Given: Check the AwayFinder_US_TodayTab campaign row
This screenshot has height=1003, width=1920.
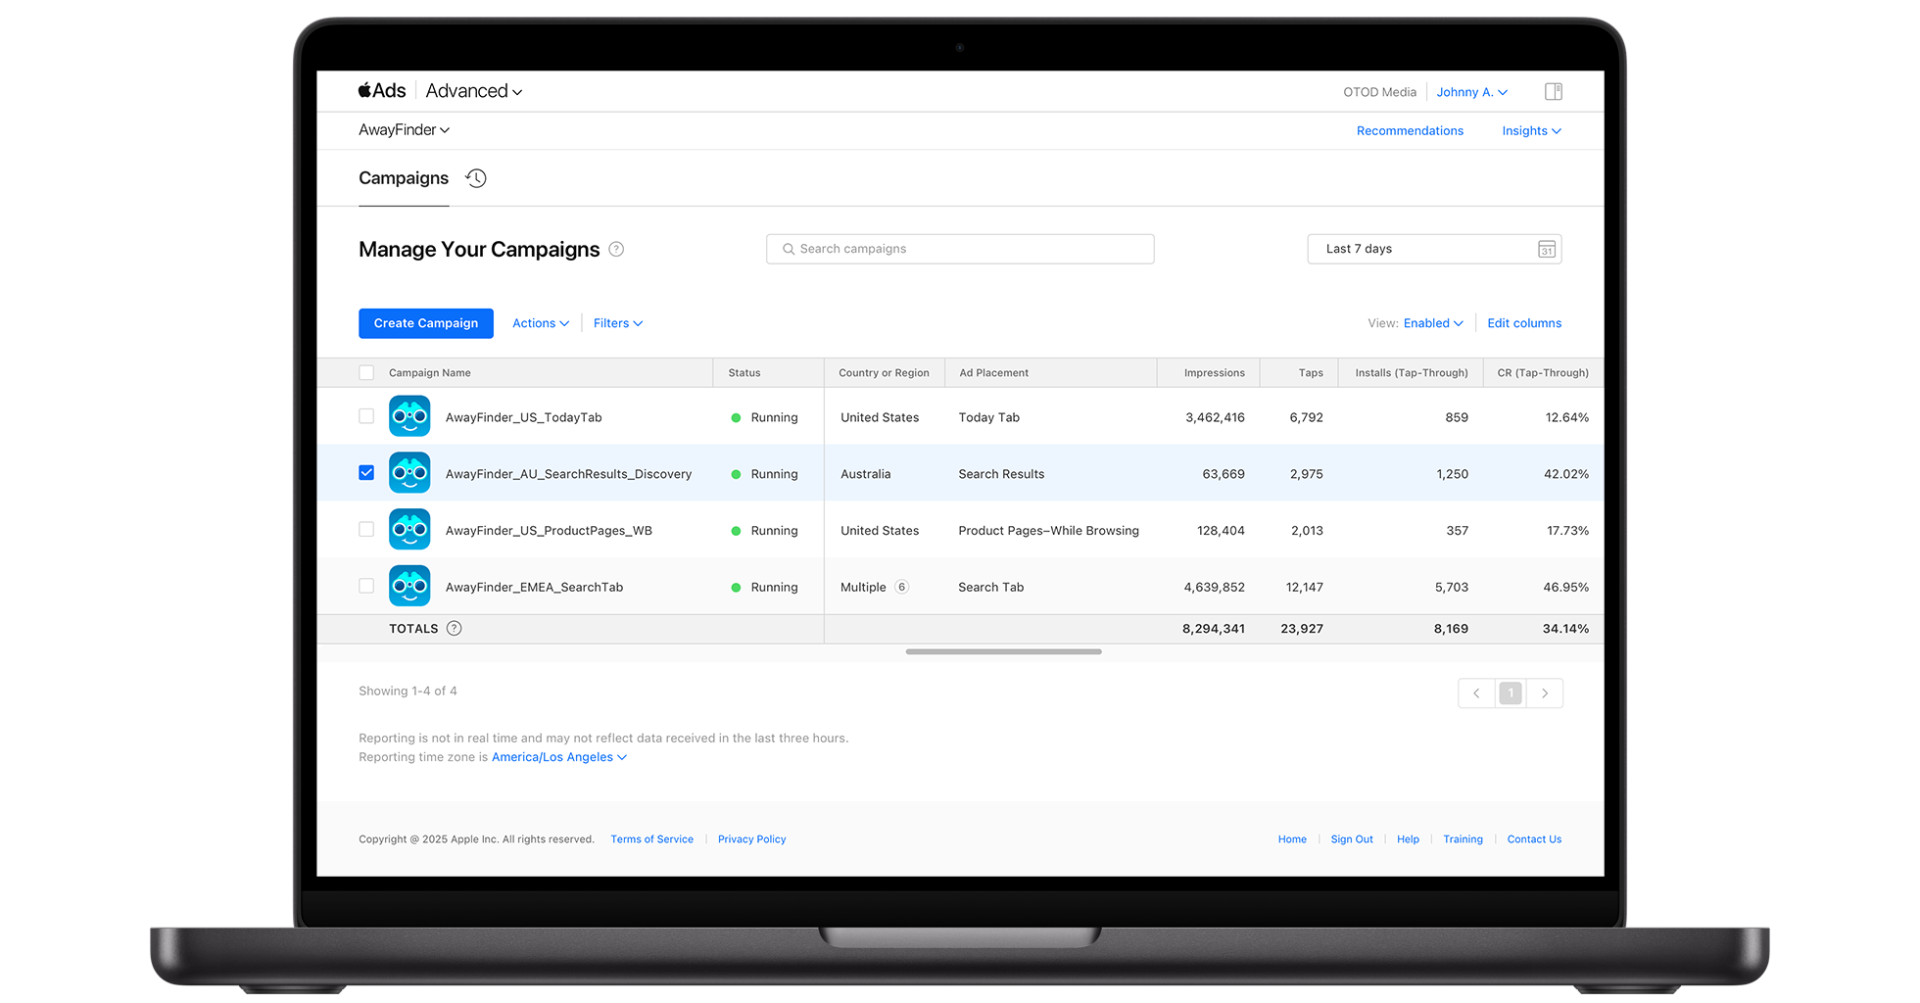Looking at the screenshot, I should (x=366, y=416).
